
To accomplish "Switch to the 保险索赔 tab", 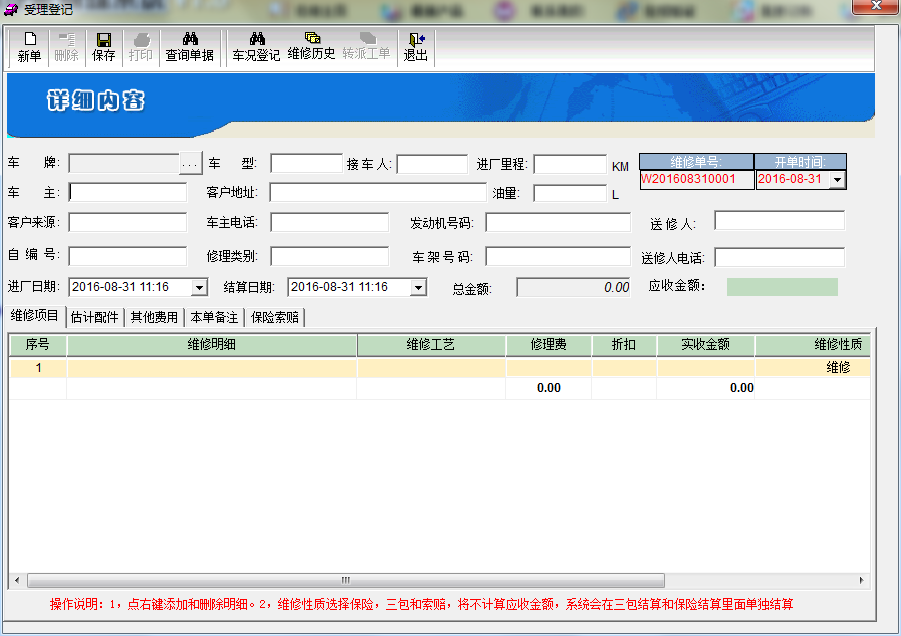I will point(275,317).
